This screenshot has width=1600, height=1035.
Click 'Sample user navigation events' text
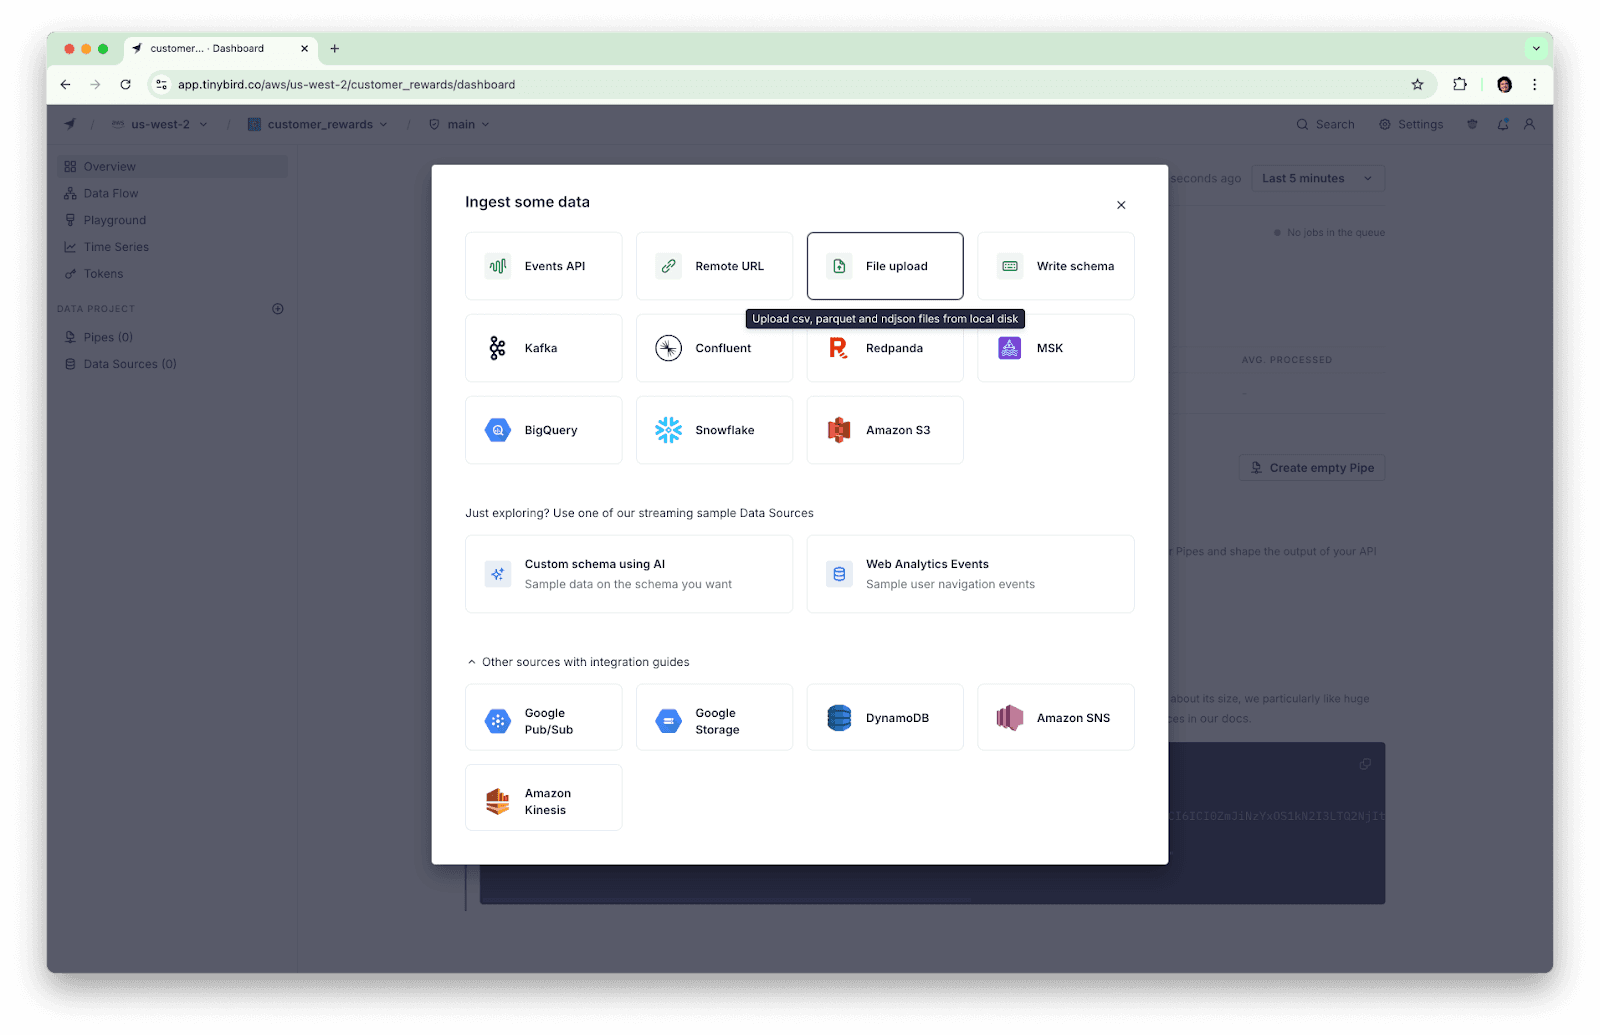(x=950, y=584)
